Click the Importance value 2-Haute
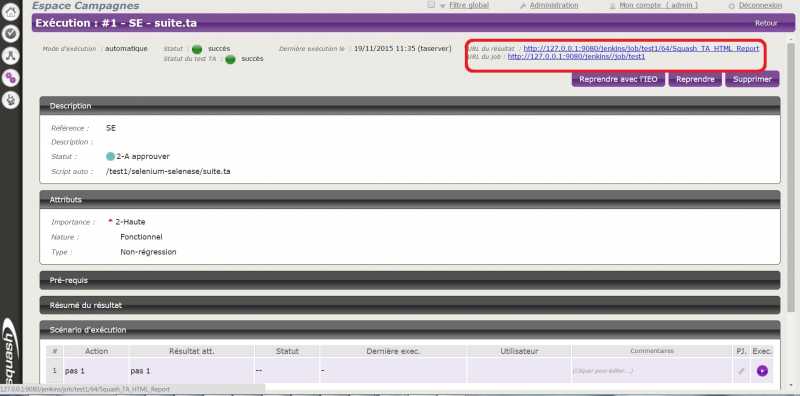800x396 pixels. [130, 222]
